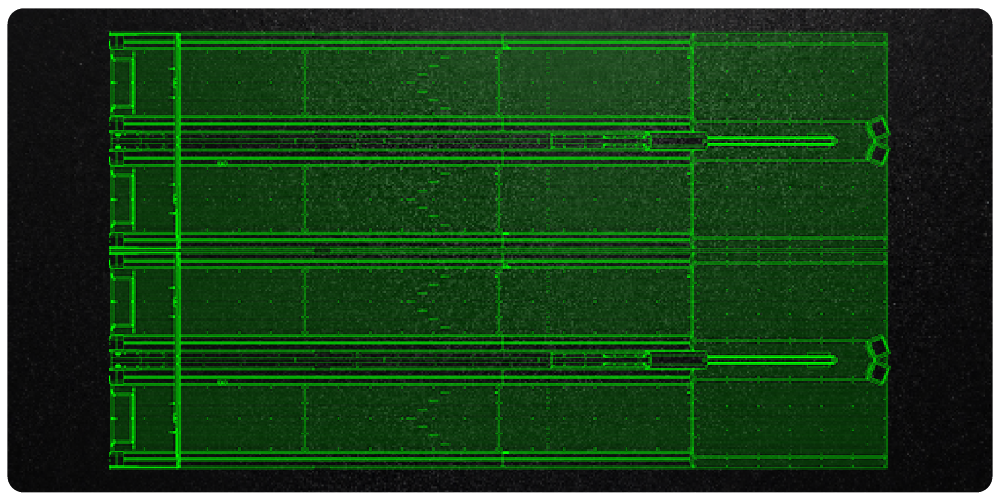Image resolution: width=1000 pixels, height=501 pixels.
Task: Select the bottom tilted square in lower-right pair
Action: pos(878,372)
